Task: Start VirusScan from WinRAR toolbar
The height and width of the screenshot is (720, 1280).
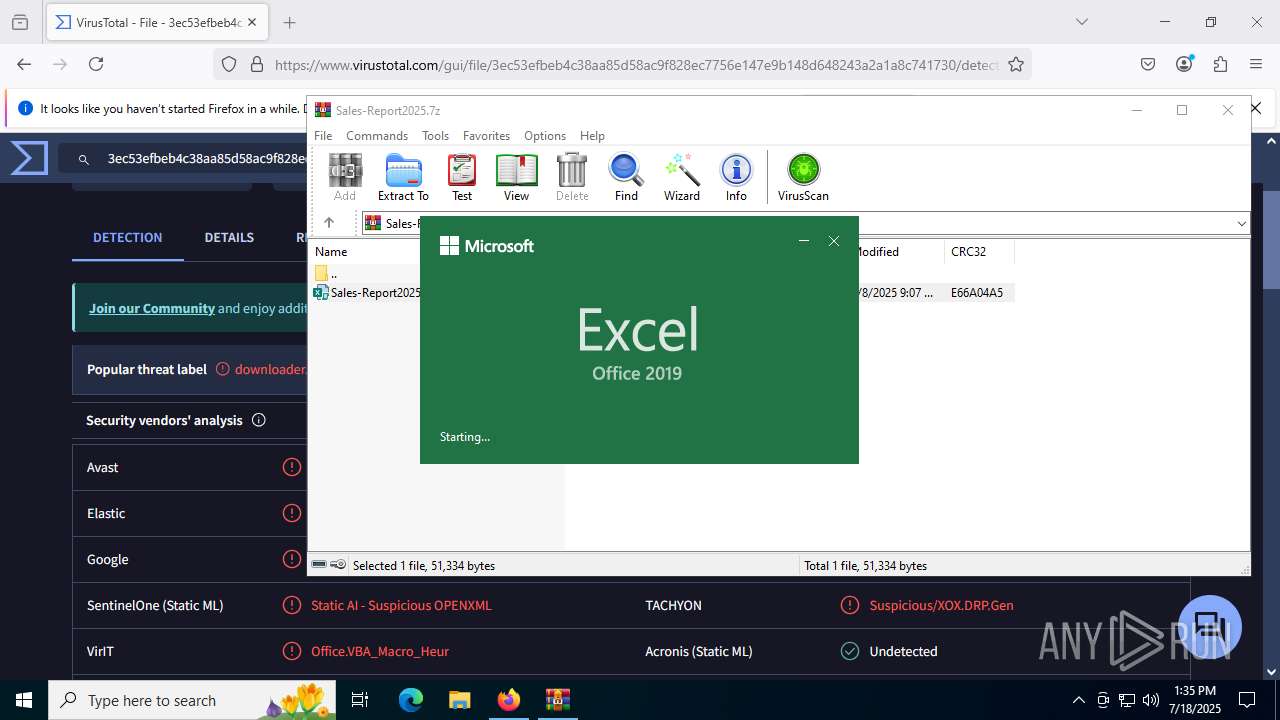Action: click(803, 178)
